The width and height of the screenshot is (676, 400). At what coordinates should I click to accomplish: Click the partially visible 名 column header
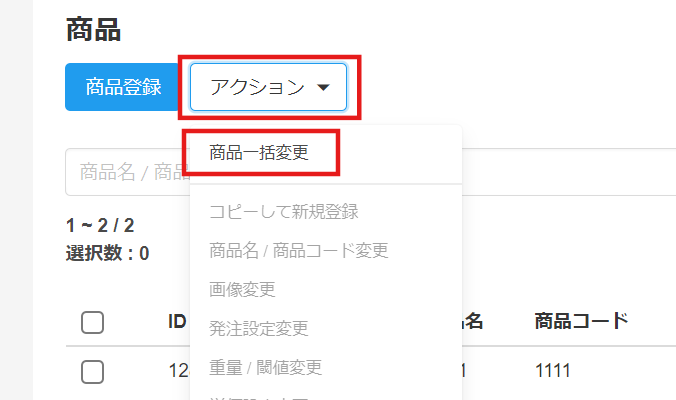(x=474, y=321)
